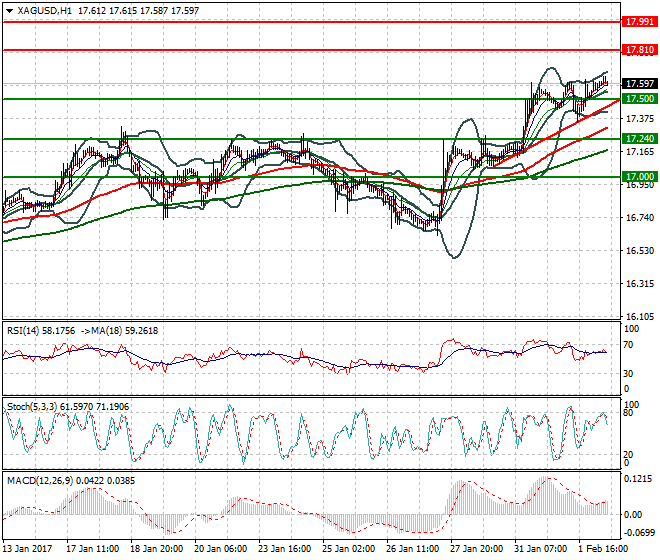660x560 pixels.
Task: Click the 17.375 price scale value
Action: (x=640, y=119)
